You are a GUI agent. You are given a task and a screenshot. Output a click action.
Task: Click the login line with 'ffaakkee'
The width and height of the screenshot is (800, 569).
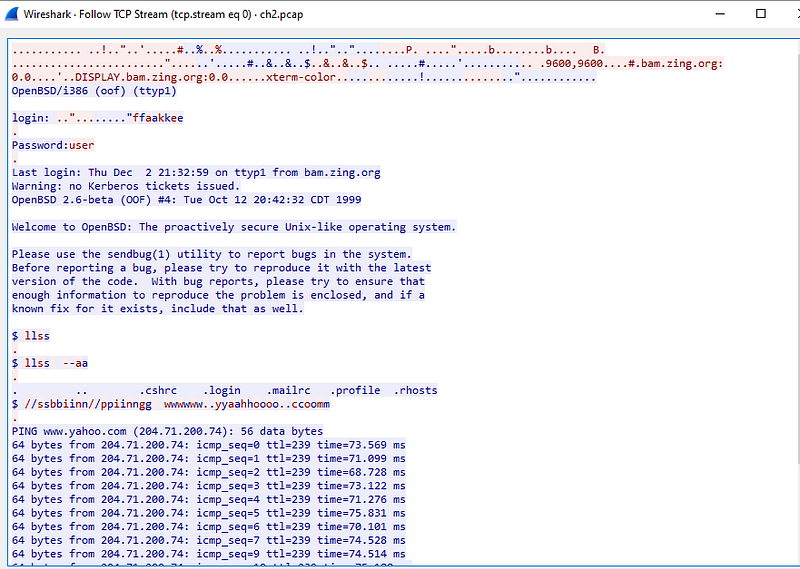[x=97, y=118]
